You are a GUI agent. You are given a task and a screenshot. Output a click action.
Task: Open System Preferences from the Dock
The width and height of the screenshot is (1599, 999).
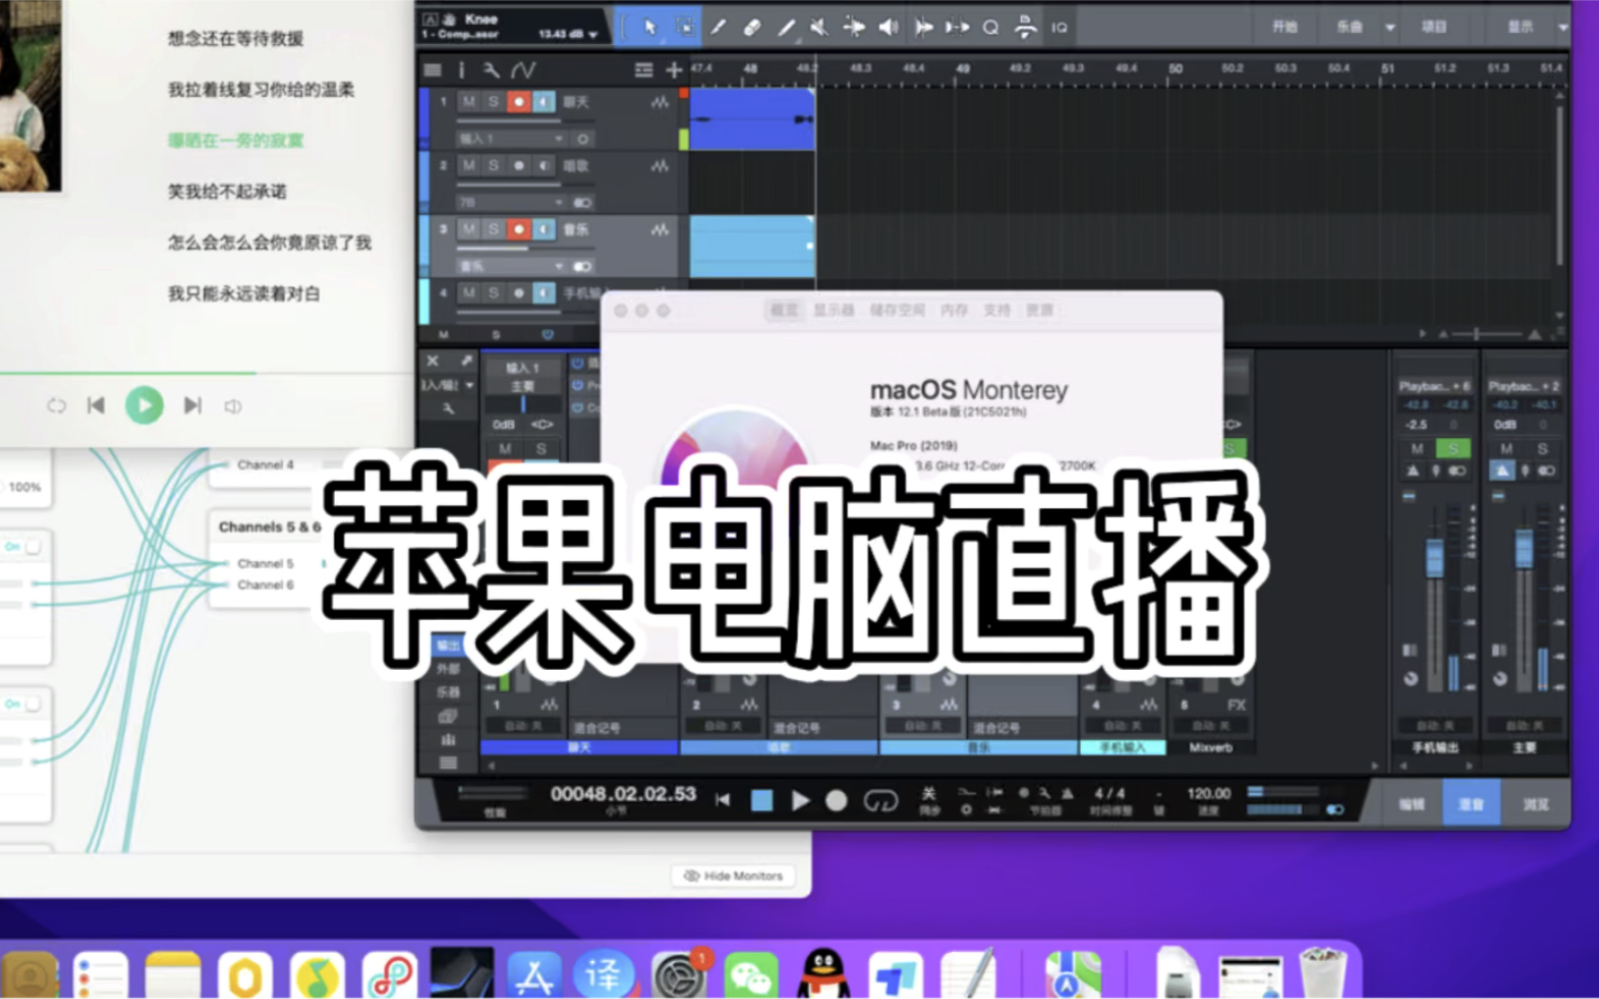coord(679,974)
